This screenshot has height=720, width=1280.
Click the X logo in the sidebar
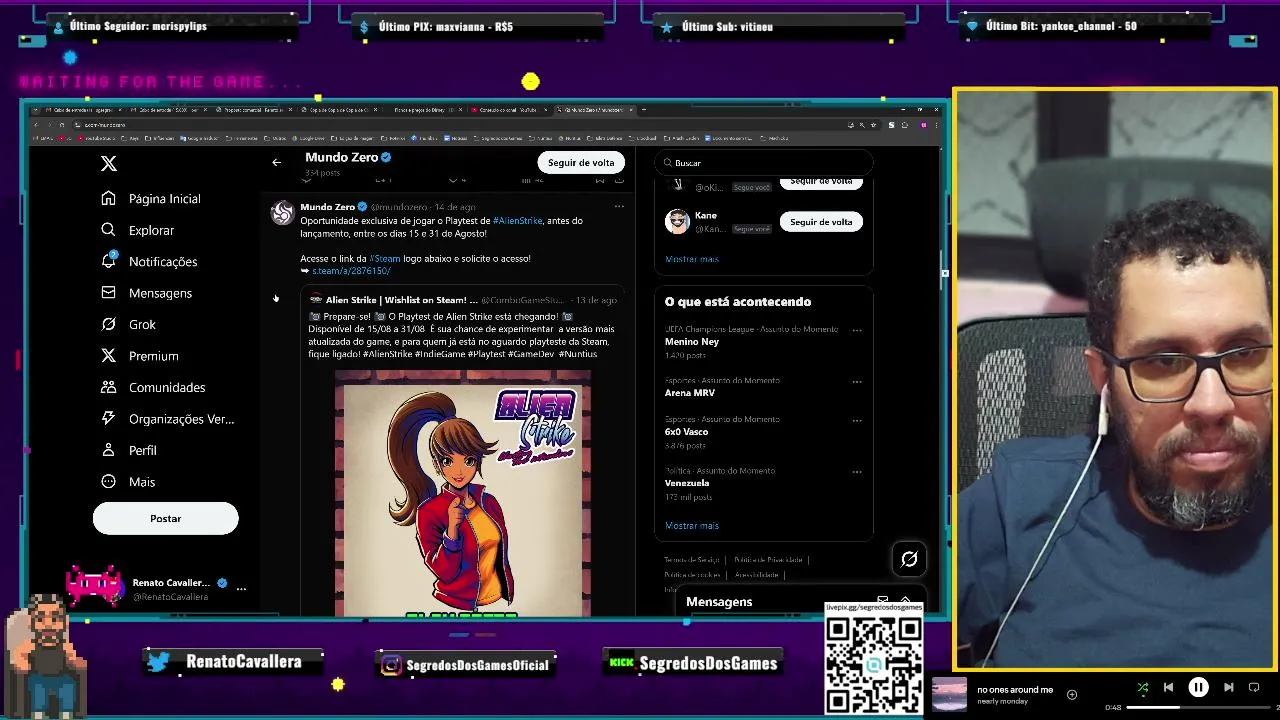[x=109, y=164]
